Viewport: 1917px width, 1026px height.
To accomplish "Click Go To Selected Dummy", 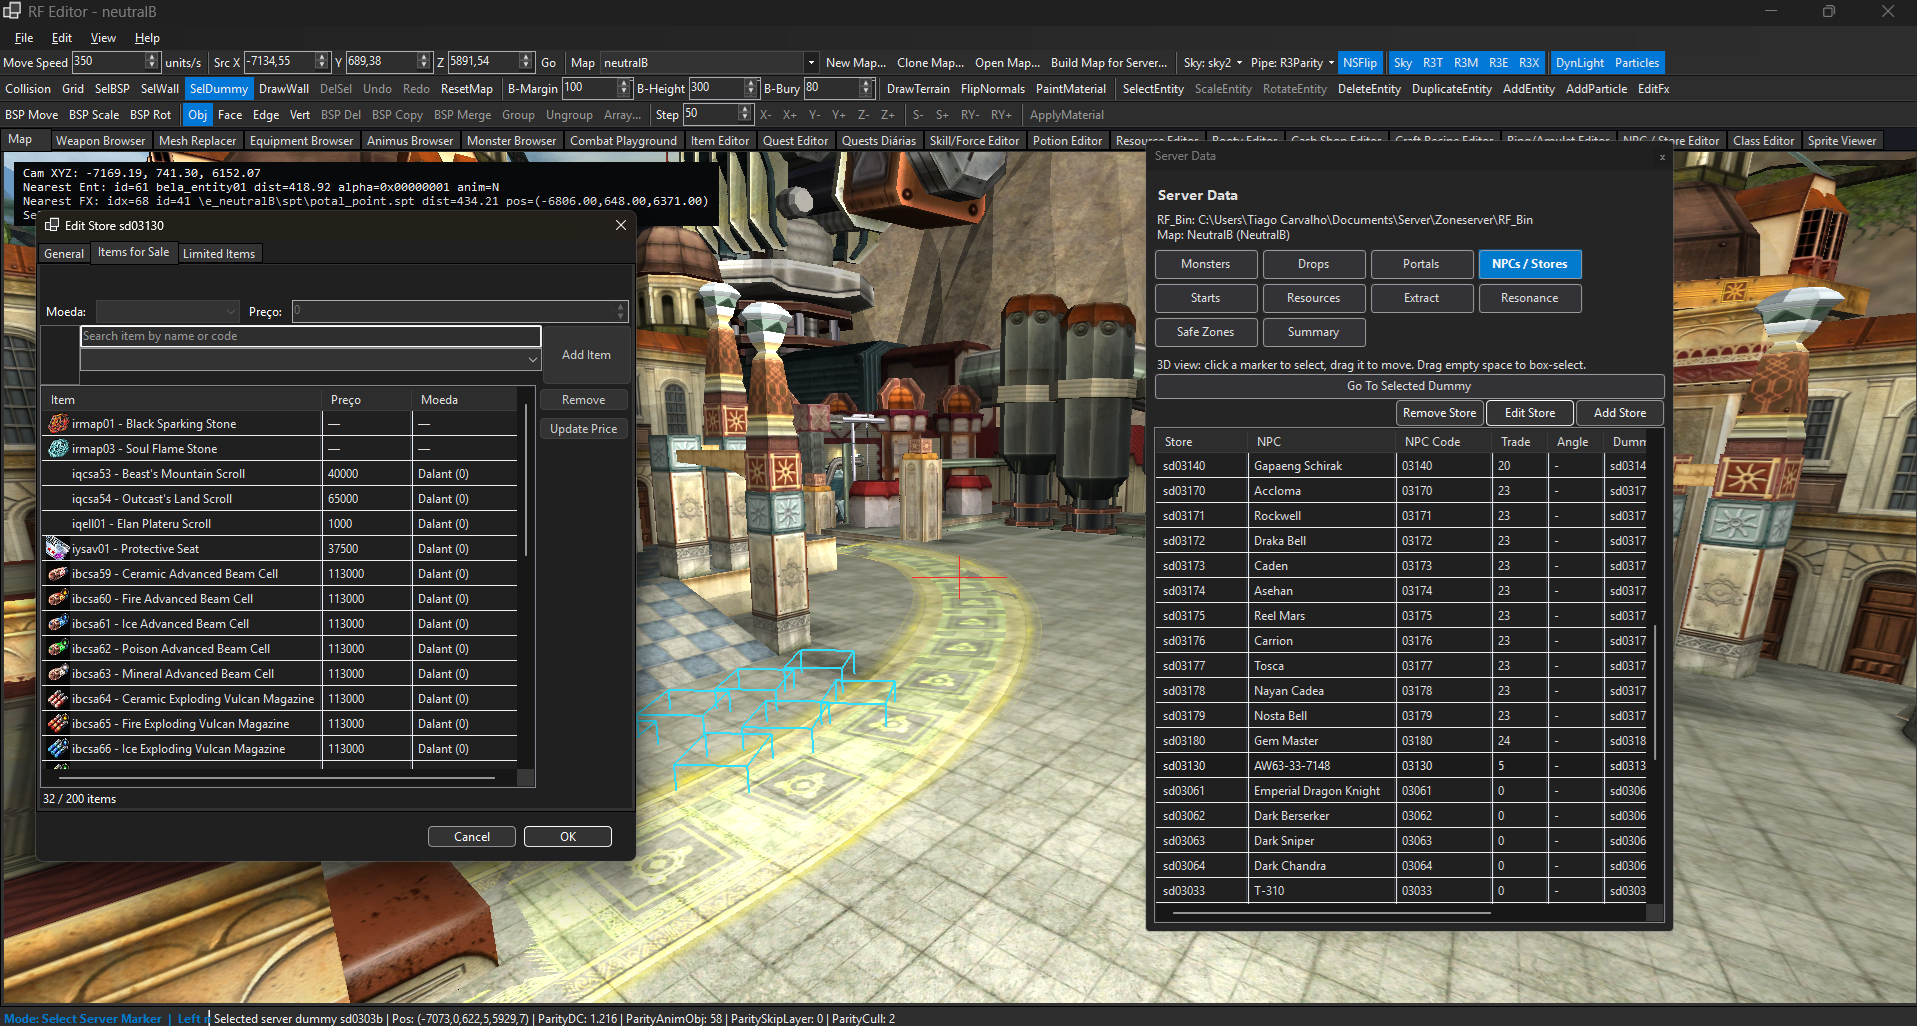I will (x=1409, y=386).
